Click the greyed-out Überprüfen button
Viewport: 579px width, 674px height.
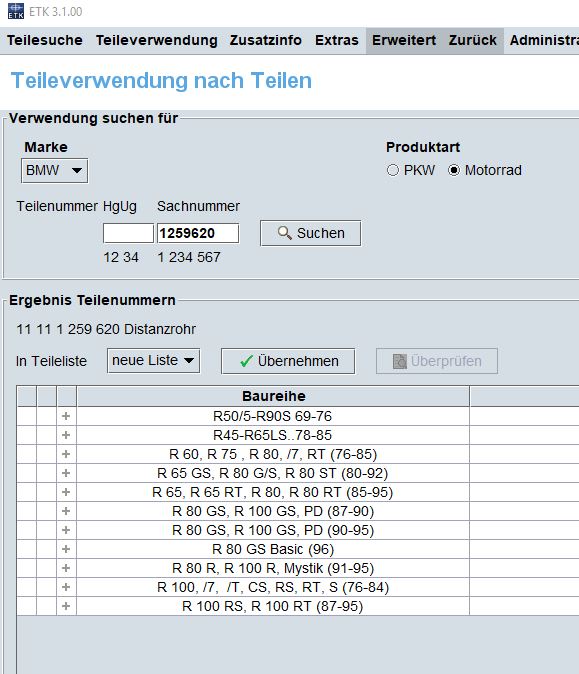pos(437,361)
